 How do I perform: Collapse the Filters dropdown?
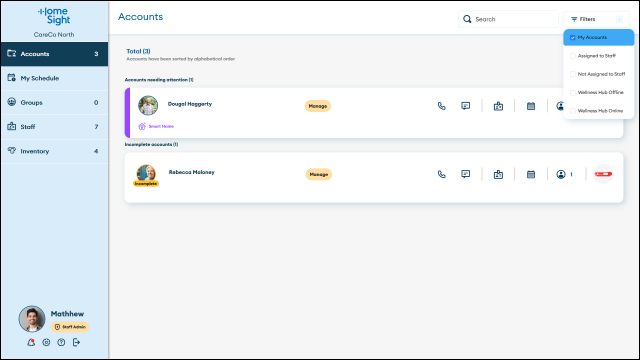point(596,19)
